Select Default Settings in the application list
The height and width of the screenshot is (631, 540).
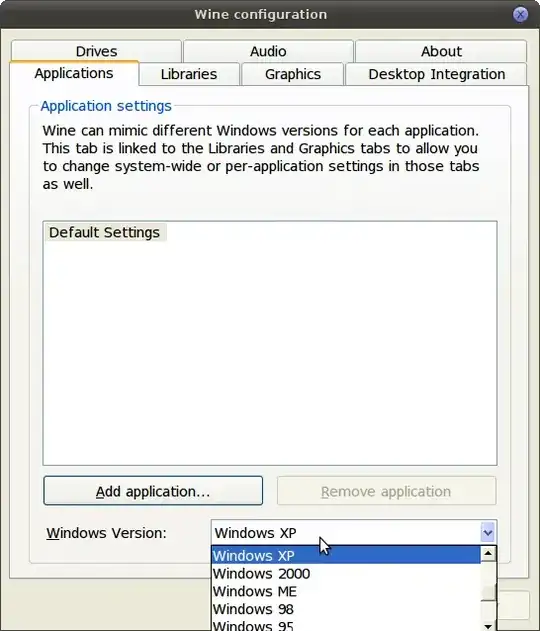click(105, 233)
